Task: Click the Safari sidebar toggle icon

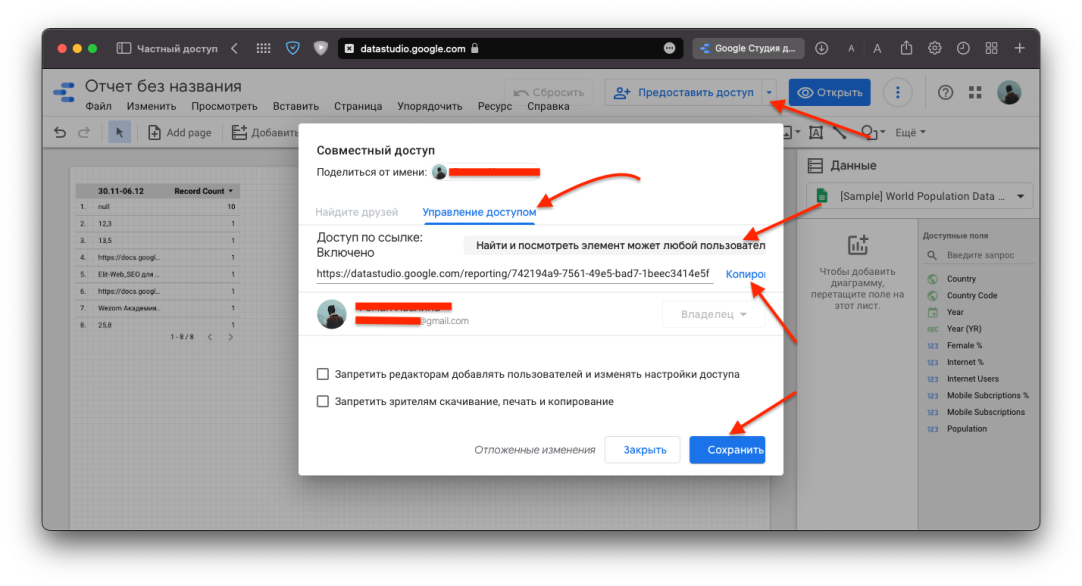Action: coord(124,48)
